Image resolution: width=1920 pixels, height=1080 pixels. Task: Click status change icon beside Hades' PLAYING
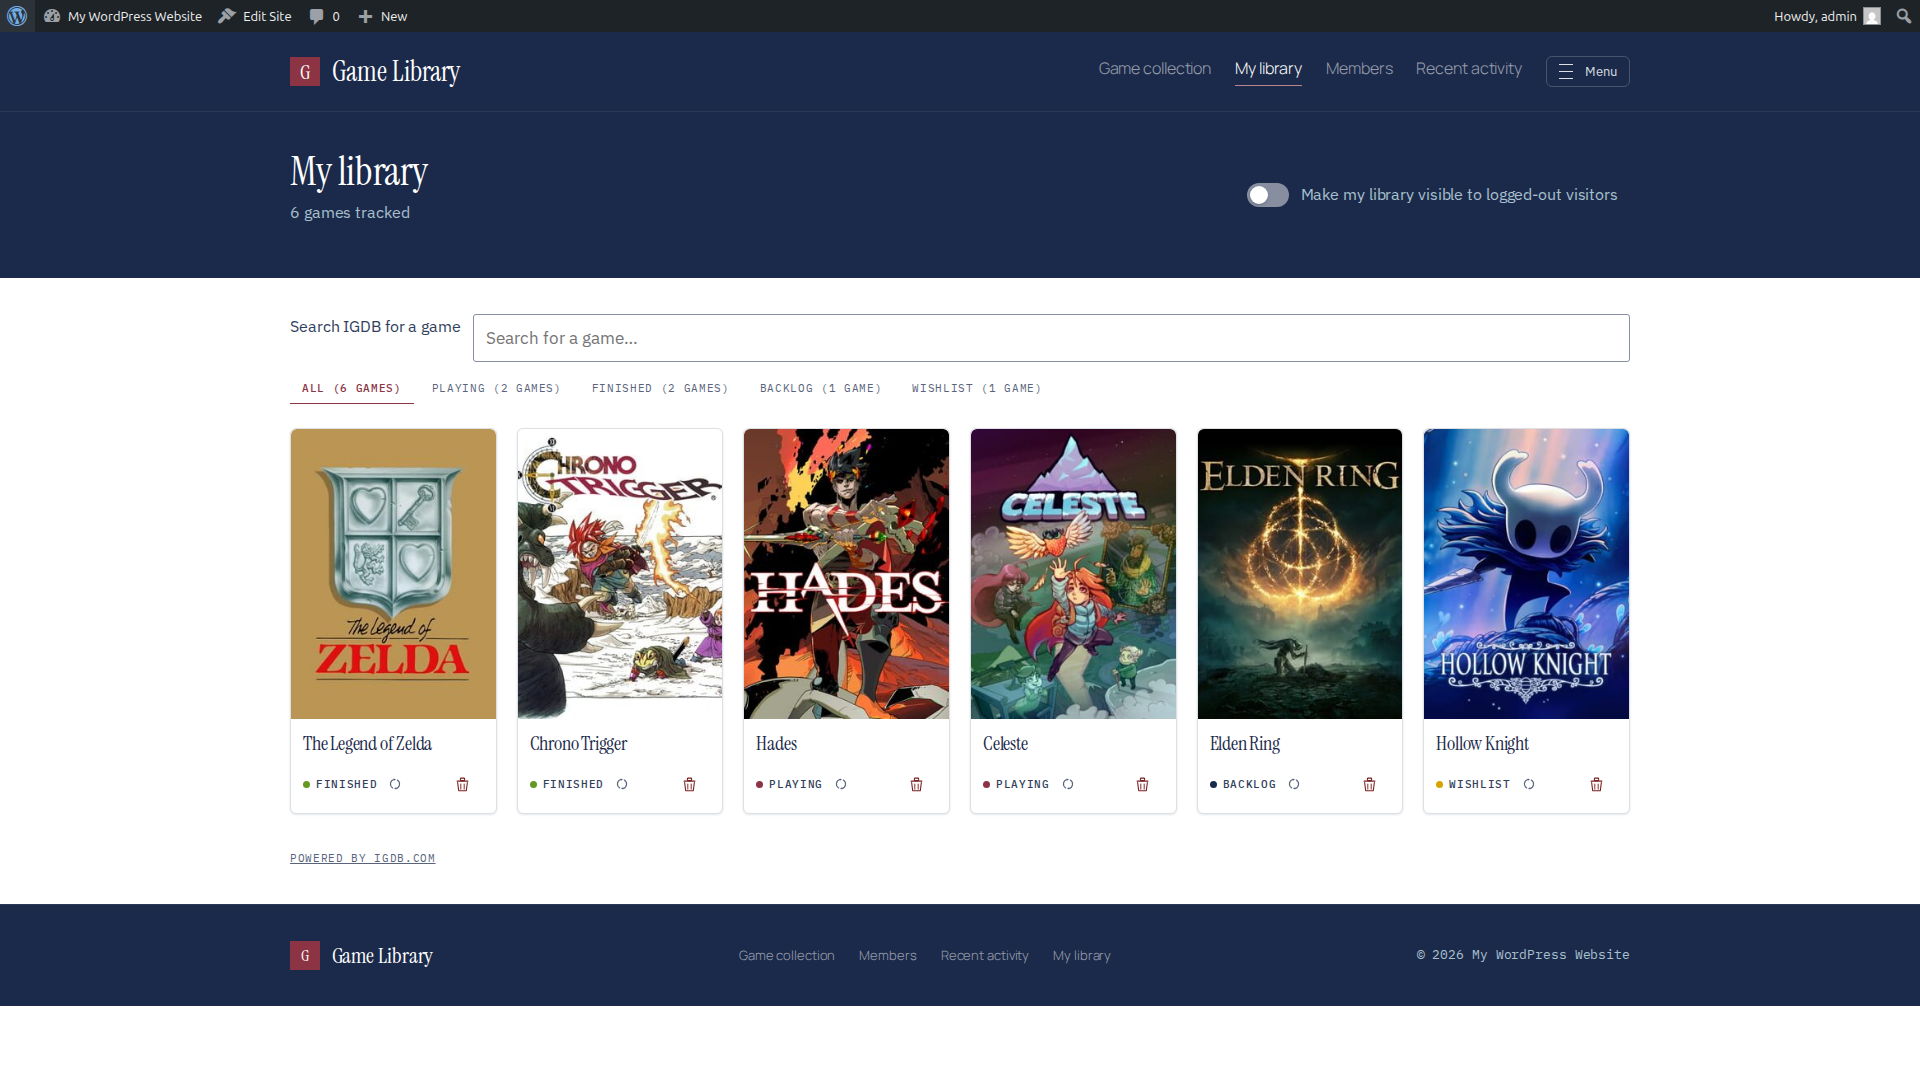pyautogui.click(x=841, y=784)
